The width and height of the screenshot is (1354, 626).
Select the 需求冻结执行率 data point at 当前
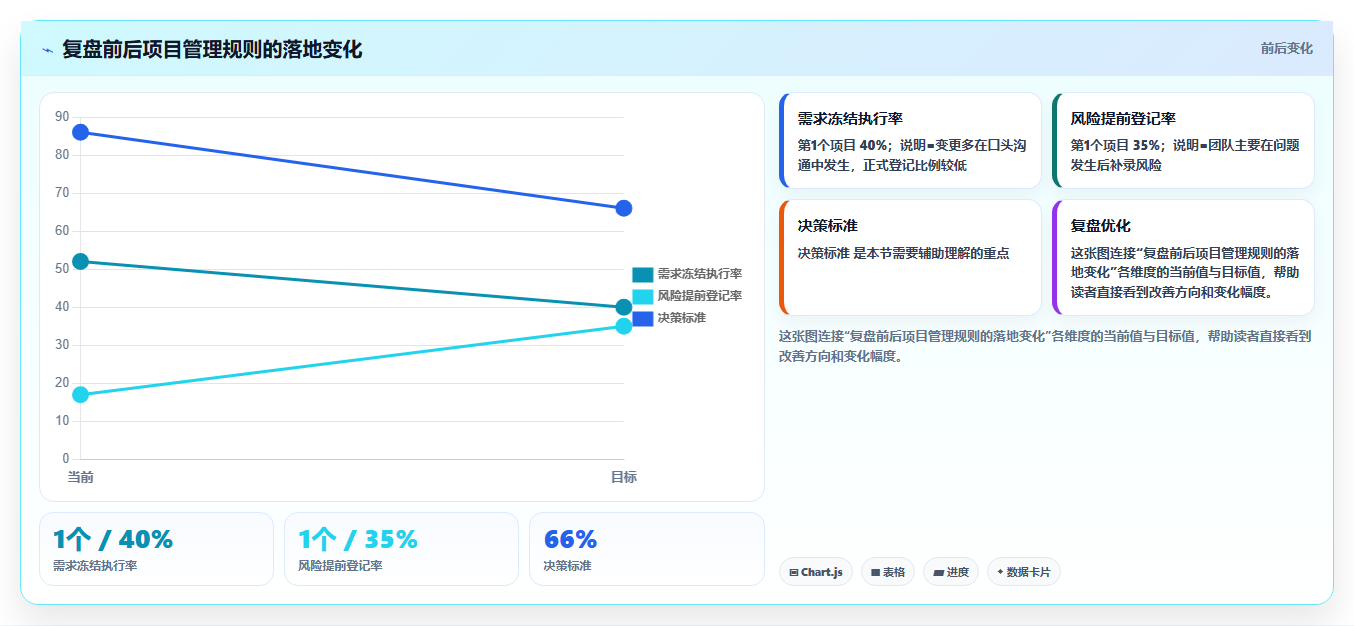81,261
